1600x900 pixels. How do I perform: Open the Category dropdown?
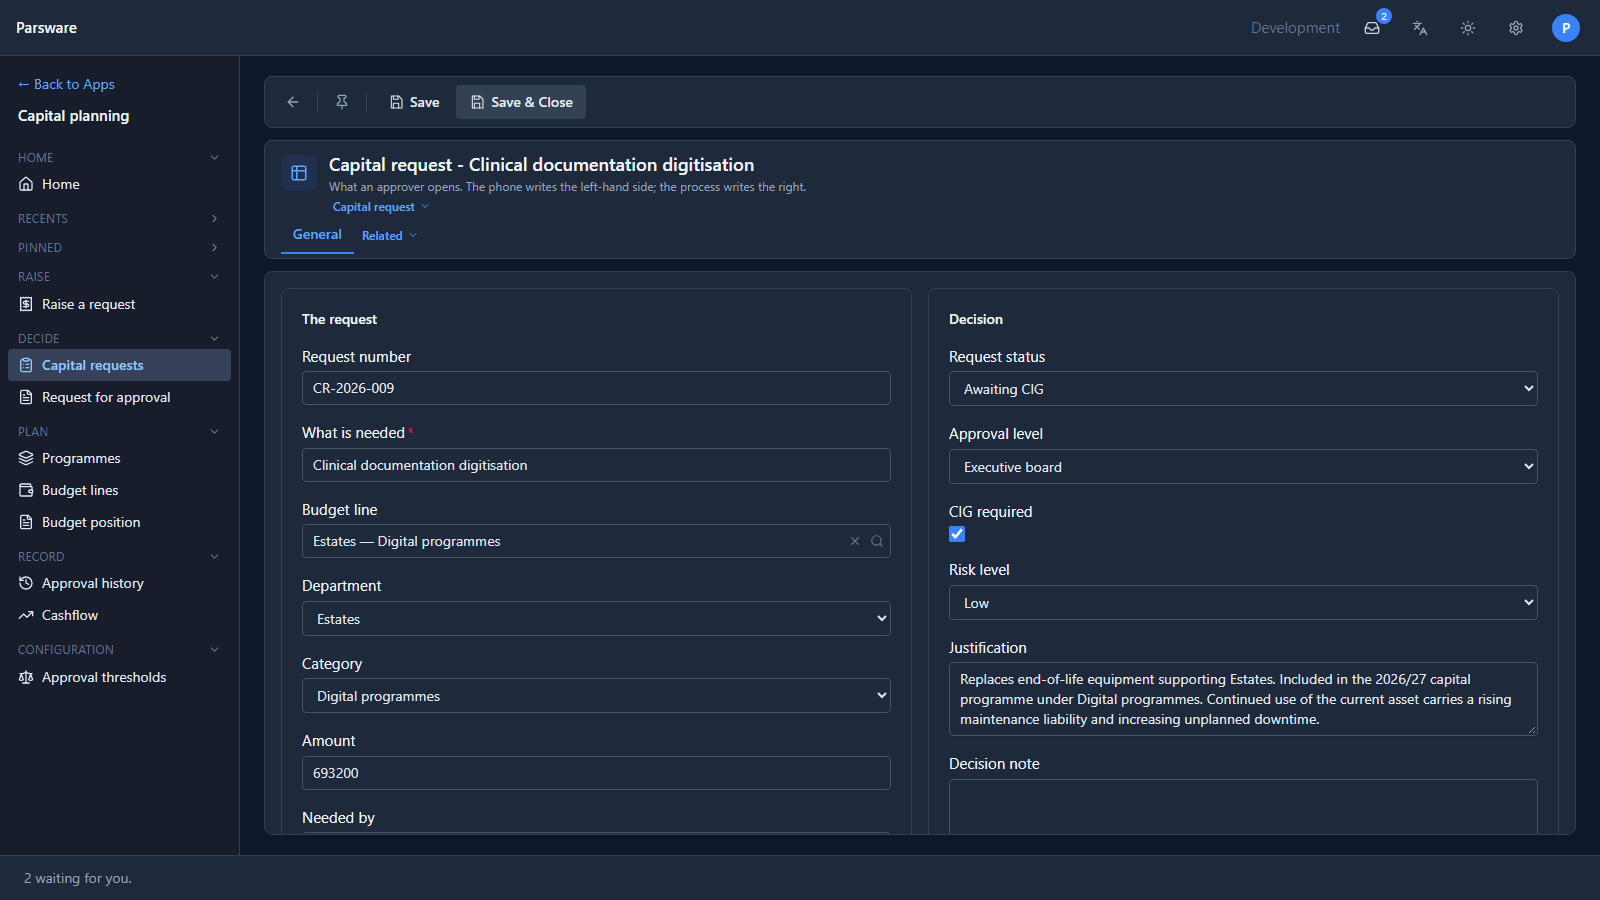pos(596,696)
